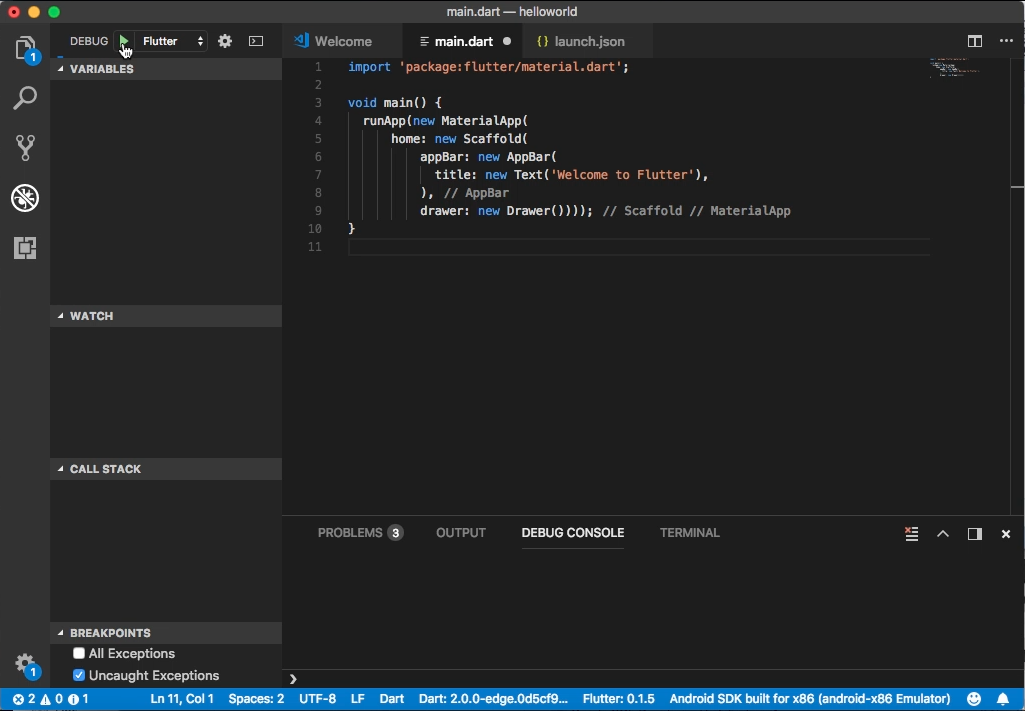Viewport: 1025px width, 711px height.
Task: Open the Explorer view in activity bar
Action: [25, 49]
